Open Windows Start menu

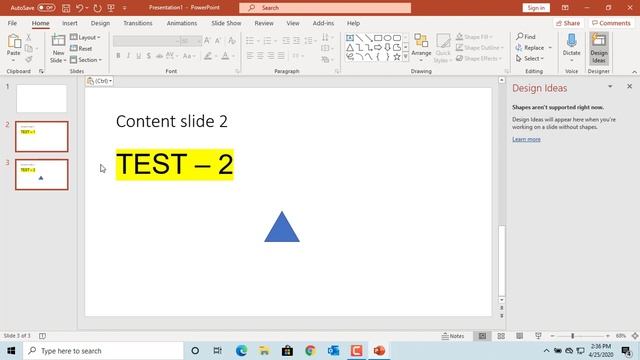[x=11, y=351]
